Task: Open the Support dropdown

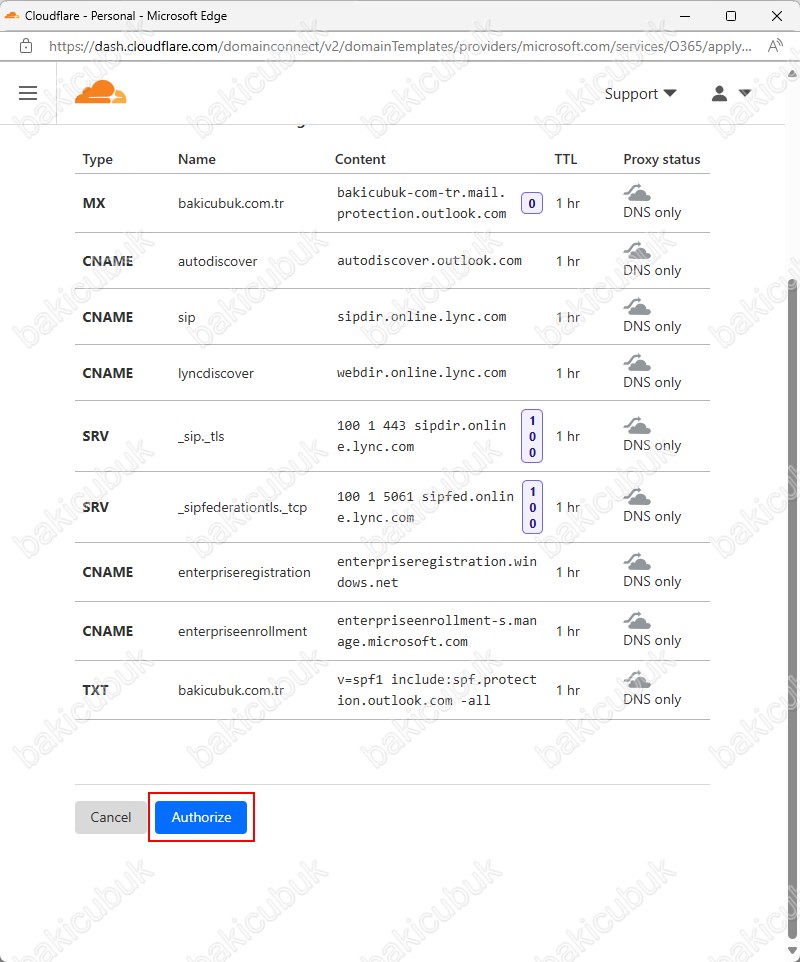Action: 640,94
